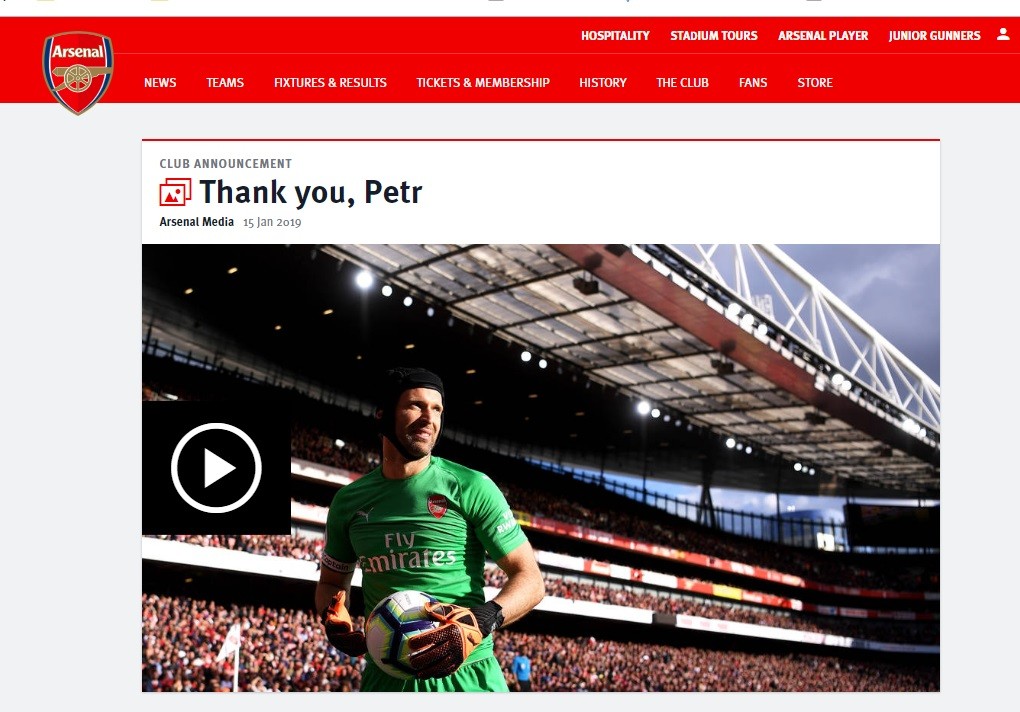Screen dimensions: 1020x712
Task: Select the Club Announcement category label
Action: point(226,164)
